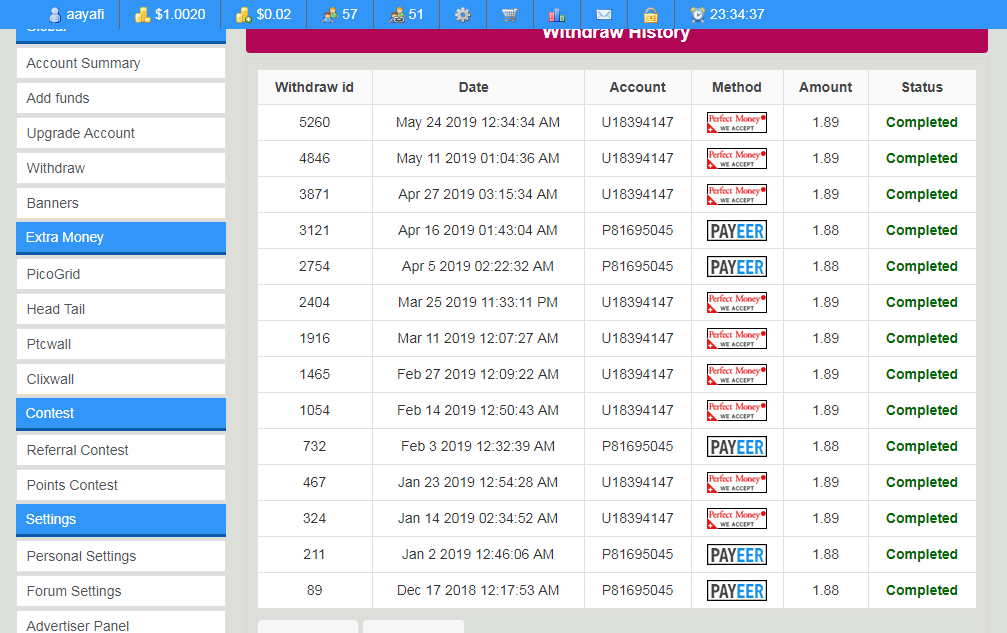Viewport: 1007px width, 633px height.
Task: Click amount 1.89 in row 467
Action: [825, 482]
